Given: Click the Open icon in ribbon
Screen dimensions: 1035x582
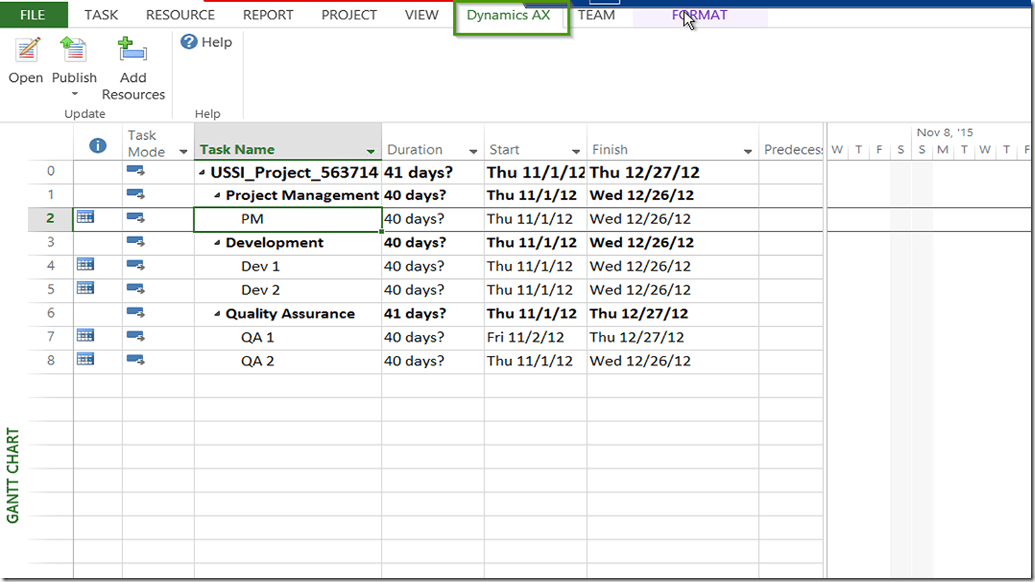Looking at the screenshot, I should click(x=26, y=49).
